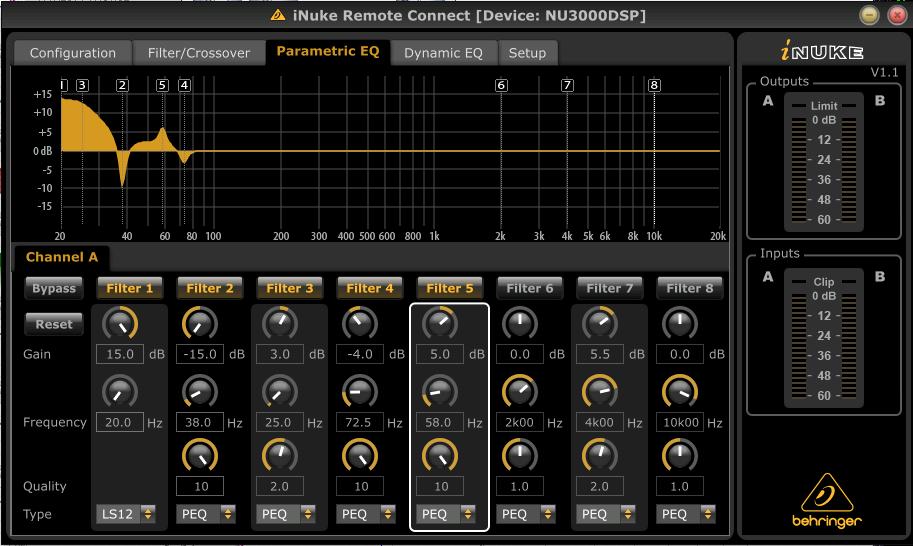The height and width of the screenshot is (546, 913).
Task: Click the Filter 2 frequency knob
Action: point(200,391)
